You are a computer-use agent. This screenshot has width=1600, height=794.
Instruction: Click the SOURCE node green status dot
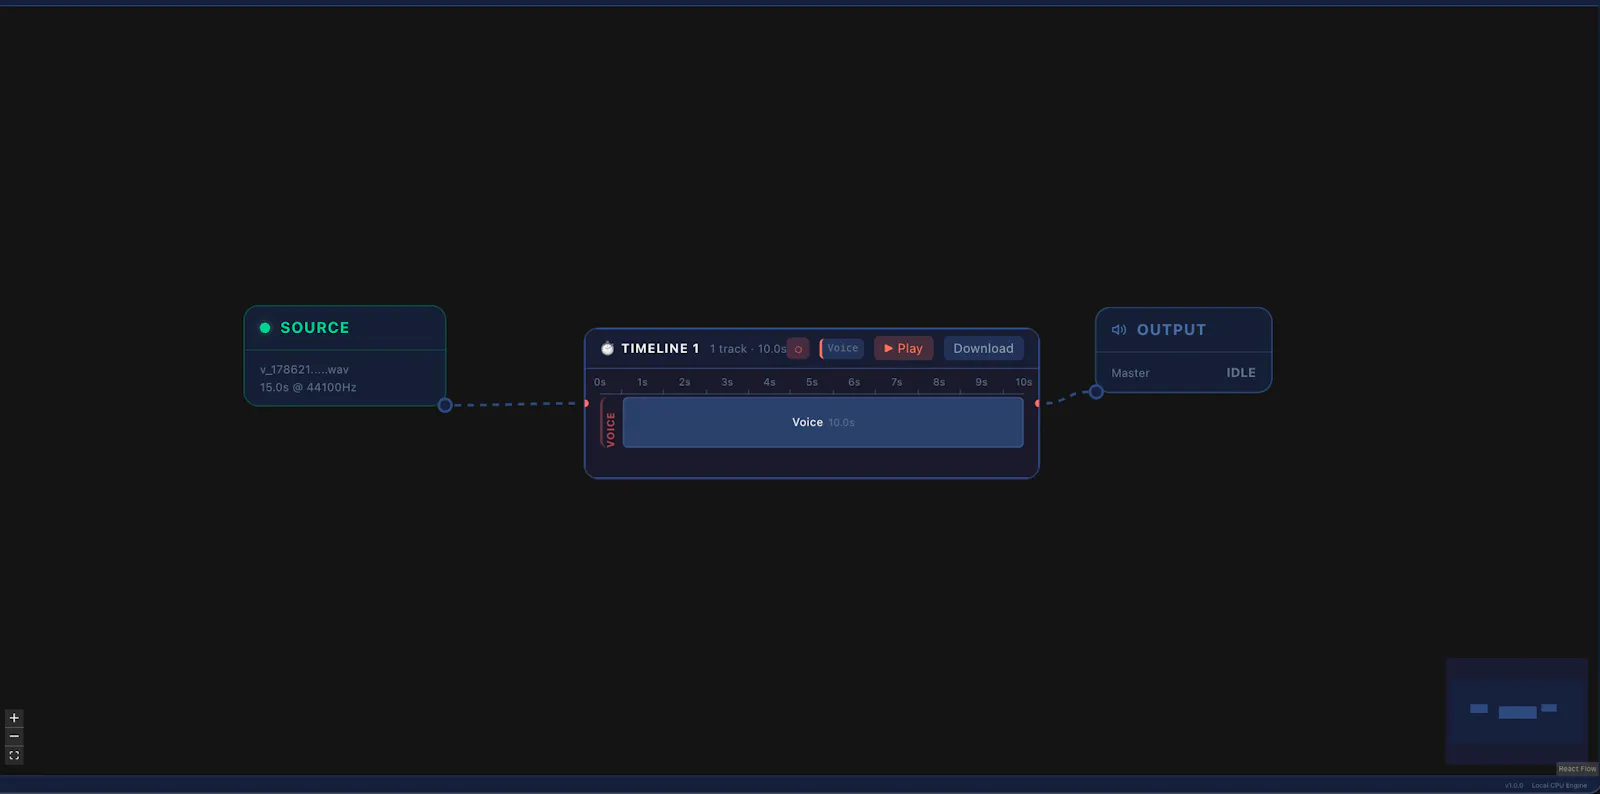click(265, 328)
